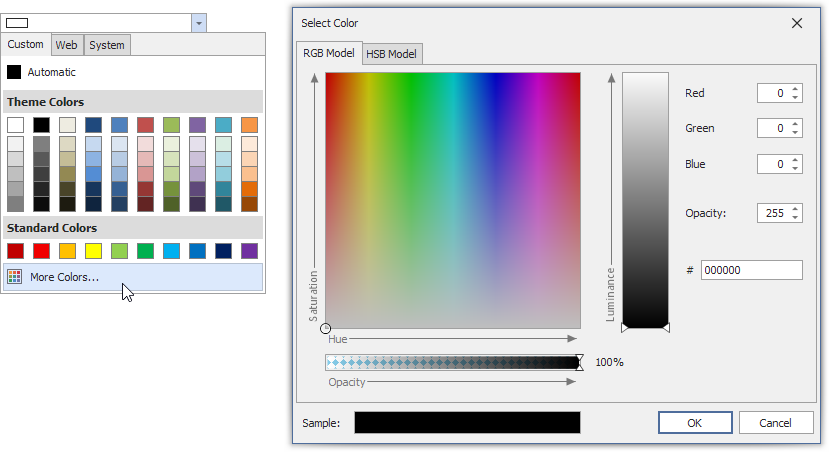Select the Custom tab

pos(25,44)
